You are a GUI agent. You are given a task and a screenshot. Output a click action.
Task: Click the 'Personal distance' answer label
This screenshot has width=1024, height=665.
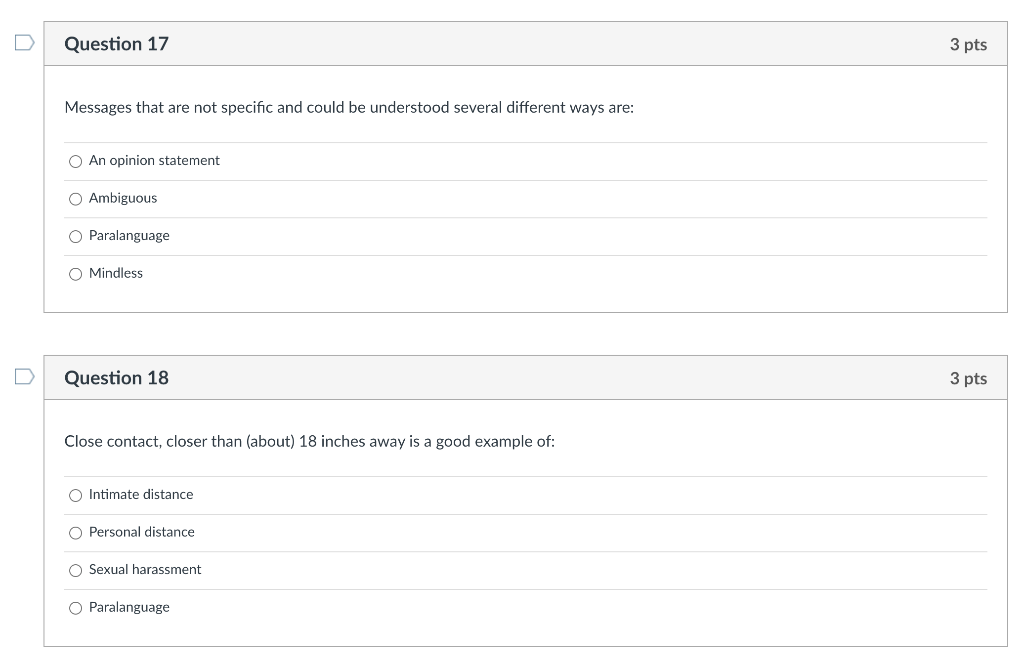(x=142, y=532)
